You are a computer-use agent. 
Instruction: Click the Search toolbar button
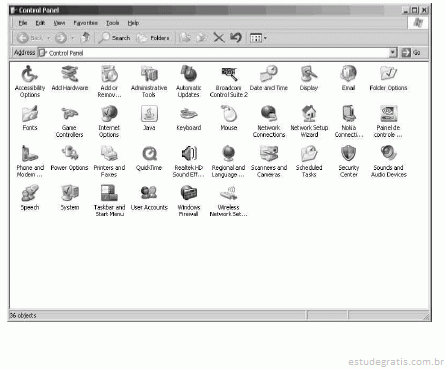pyautogui.click(x=115, y=38)
